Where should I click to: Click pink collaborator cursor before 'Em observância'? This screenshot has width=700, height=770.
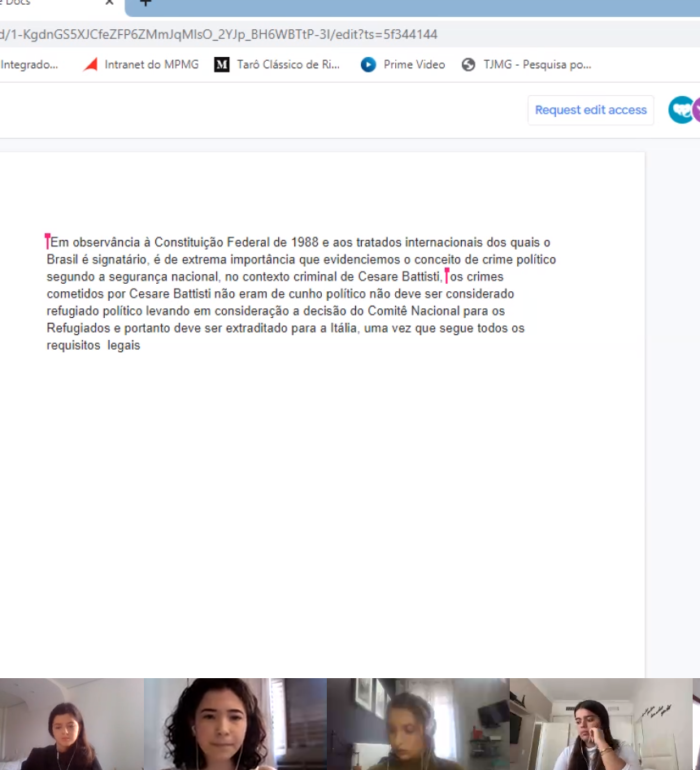[47, 241]
